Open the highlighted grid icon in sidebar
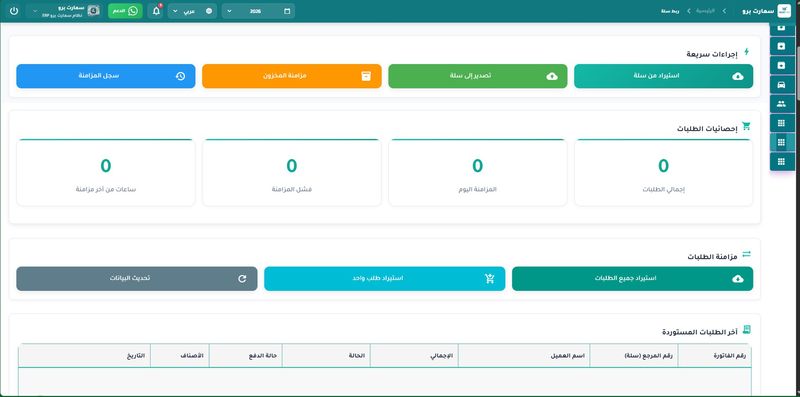Image resolution: width=800 pixels, height=397 pixels. click(x=781, y=142)
